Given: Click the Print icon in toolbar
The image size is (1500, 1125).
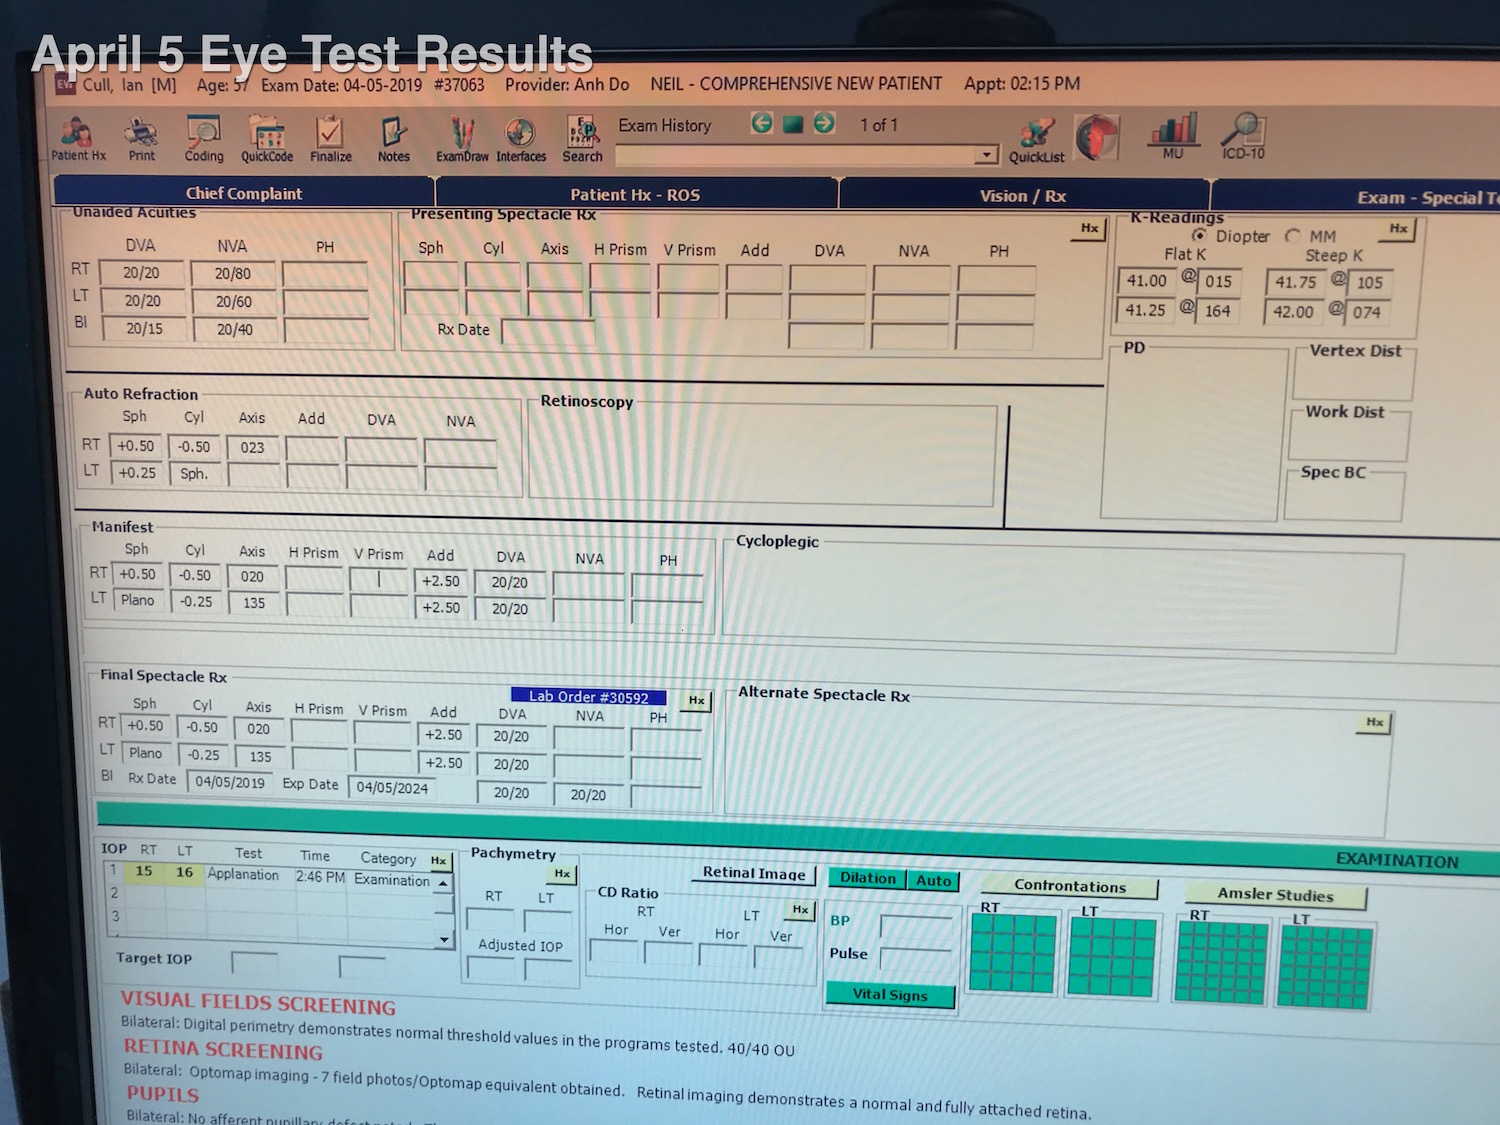Looking at the screenshot, I should click(x=142, y=137).
